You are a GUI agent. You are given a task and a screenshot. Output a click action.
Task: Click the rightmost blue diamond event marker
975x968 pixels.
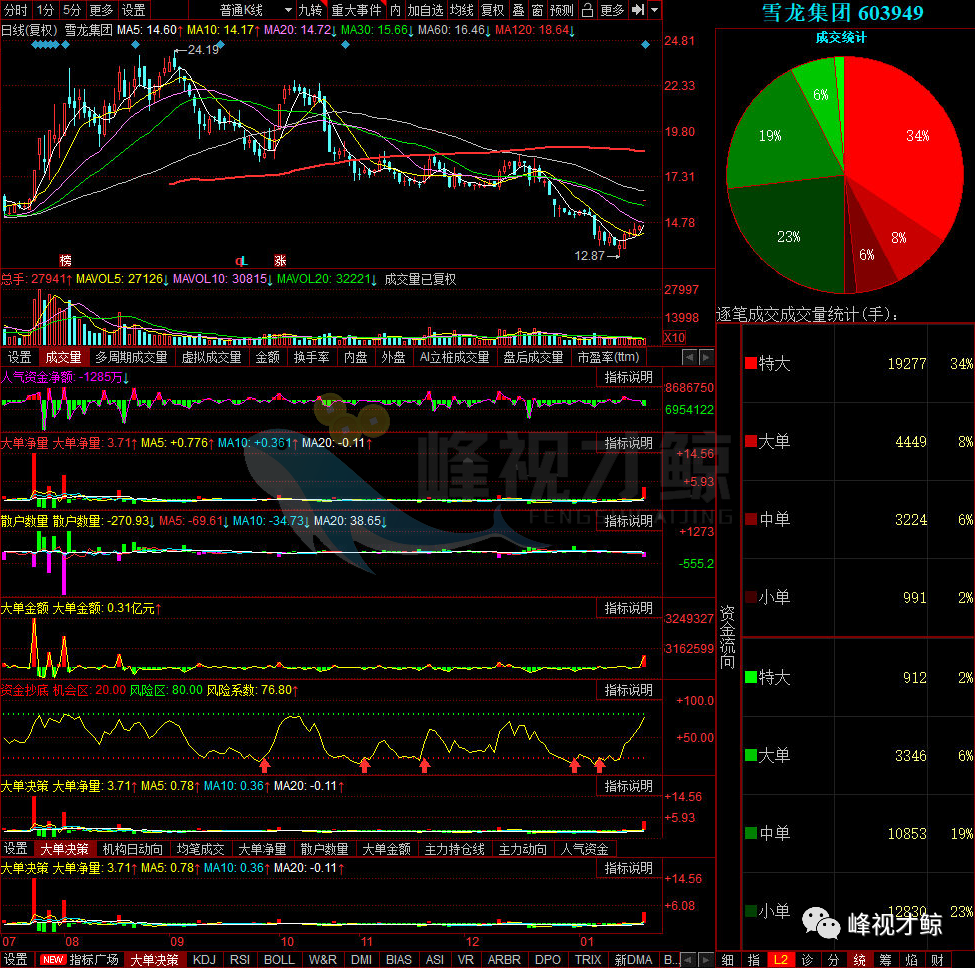(x=645, y=45)
